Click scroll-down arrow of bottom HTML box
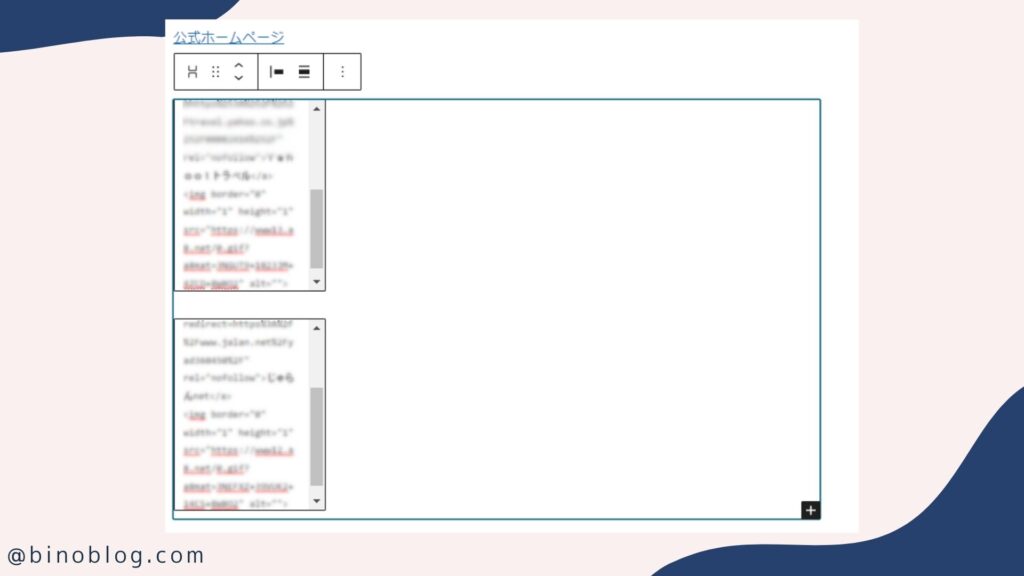The image size is (1024, 576). [x=317, y=501]
